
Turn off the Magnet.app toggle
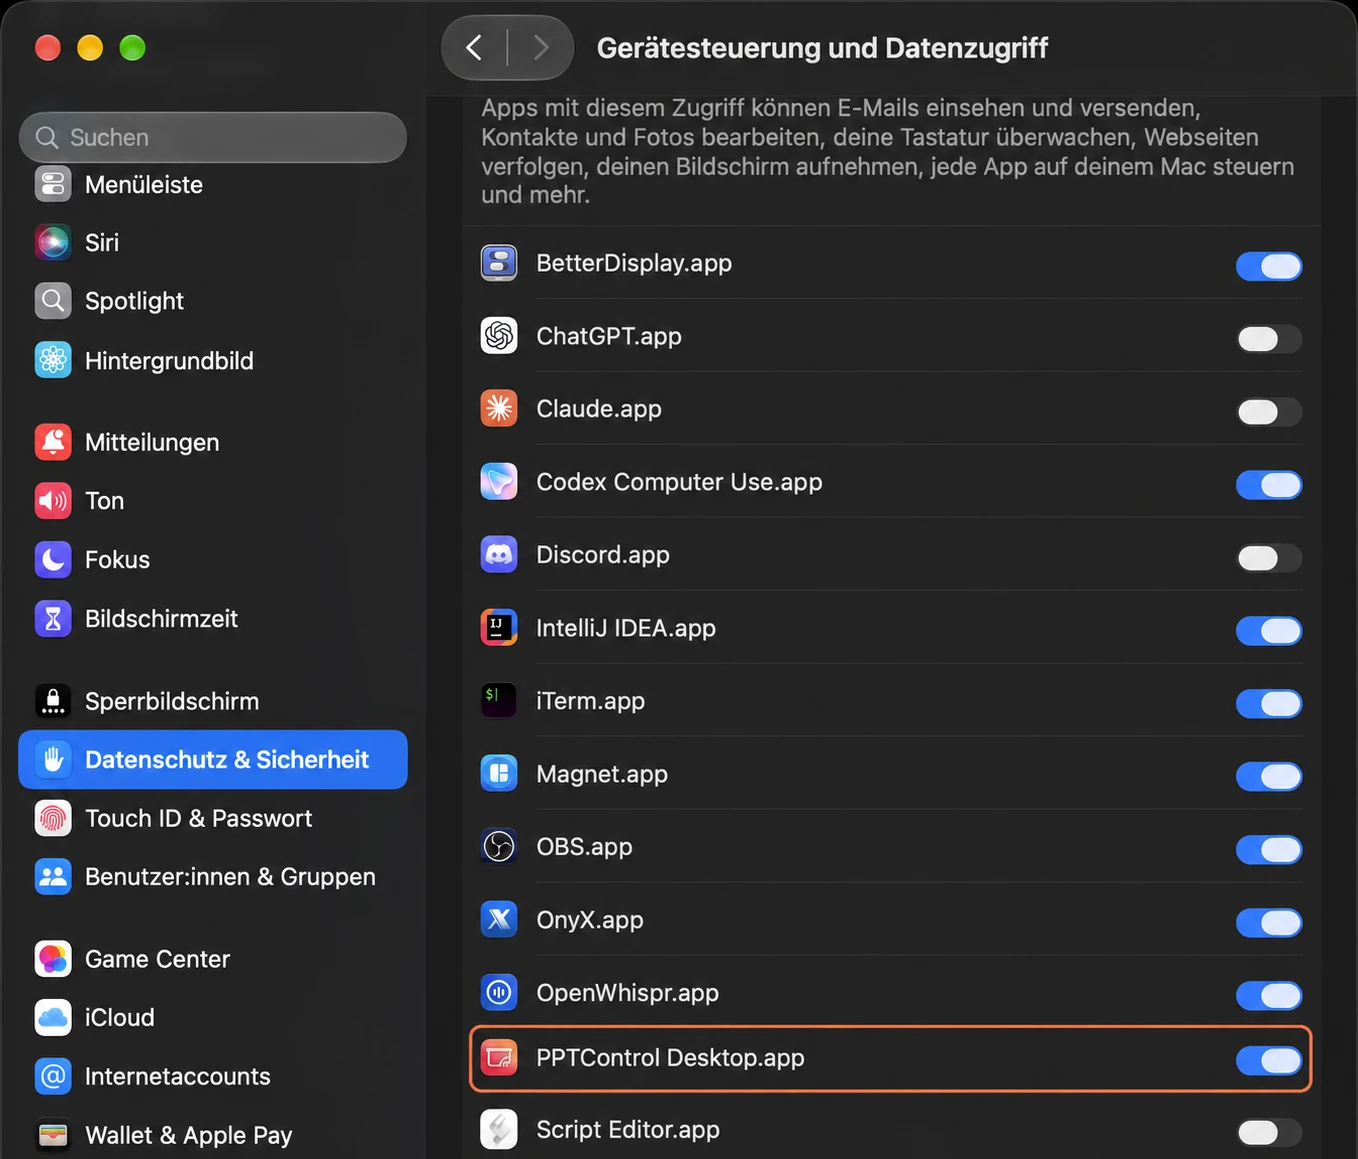coord(1269,777)
